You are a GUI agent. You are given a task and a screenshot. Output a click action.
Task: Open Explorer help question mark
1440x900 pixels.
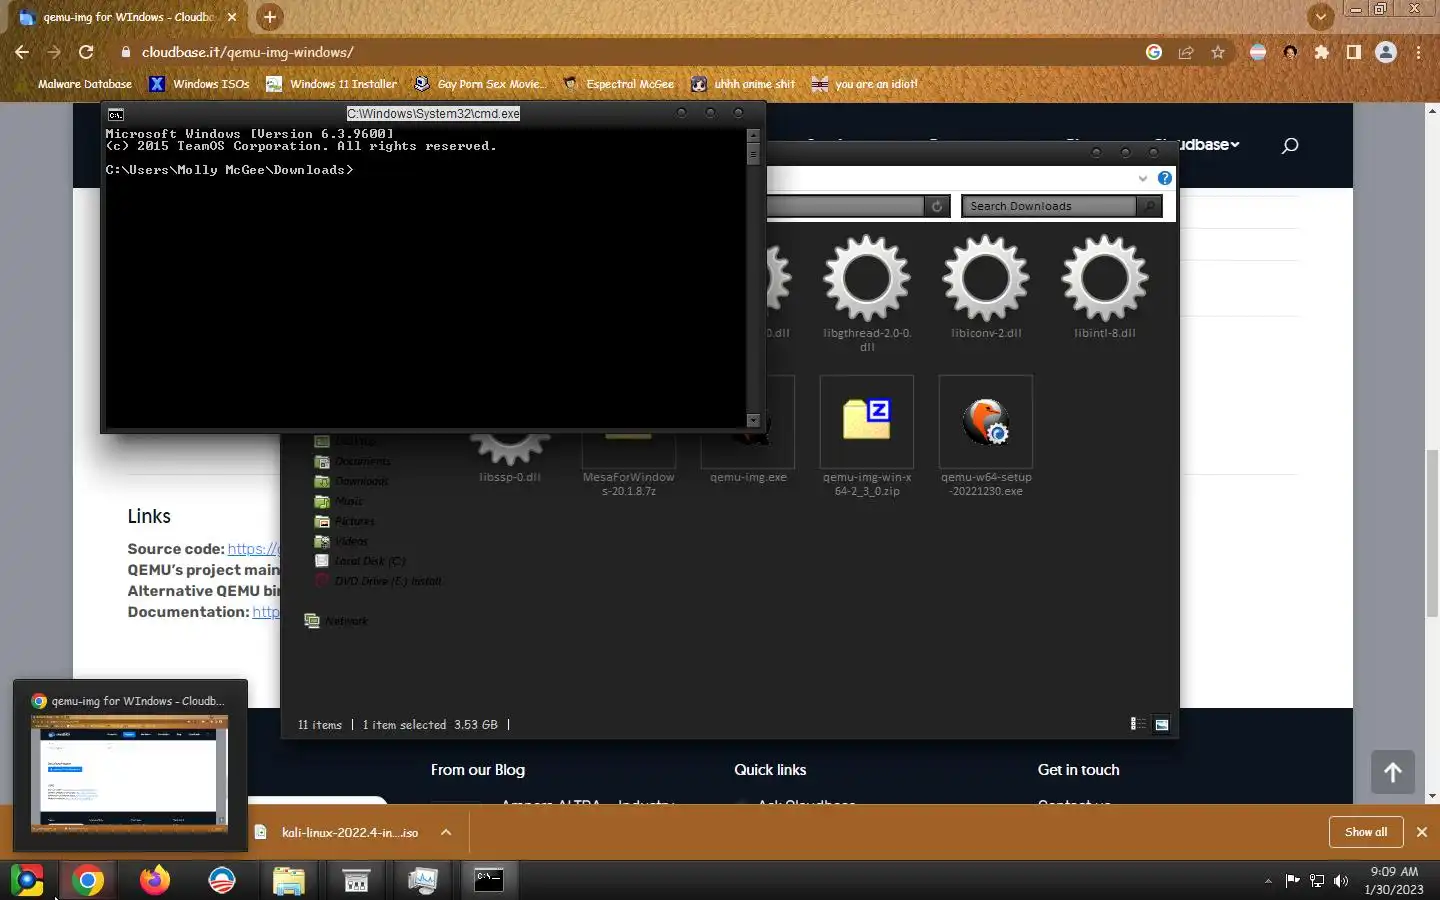tap(1164, 178)
